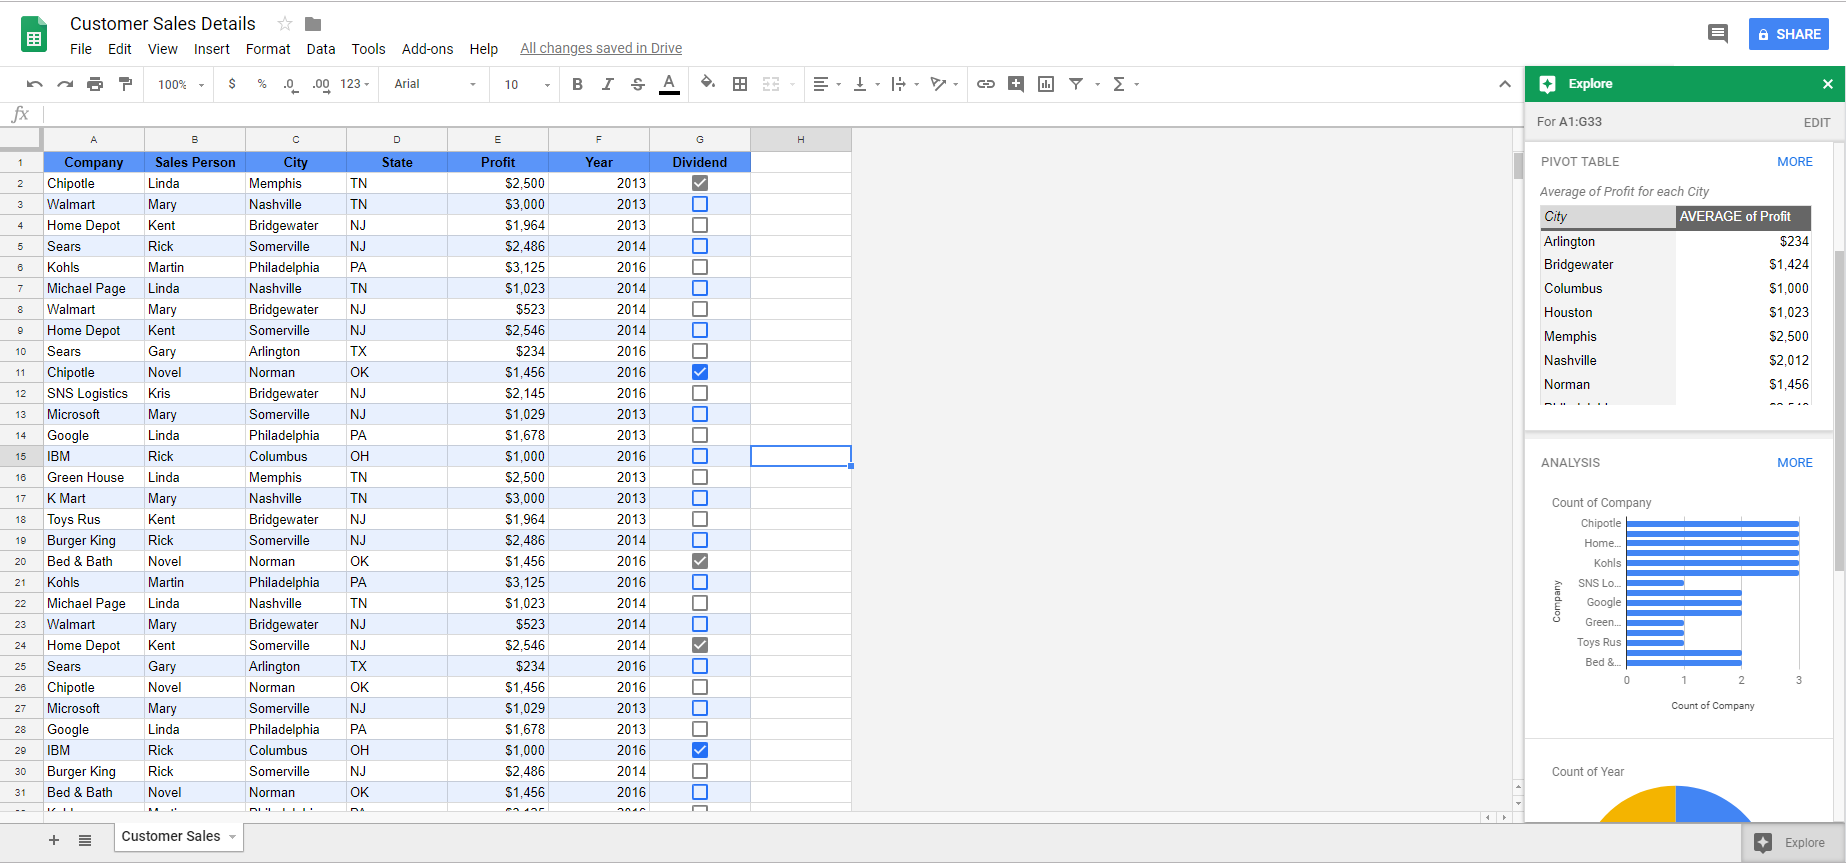Click MORE next to PIVOT TABLE
The image size is (1846, 865).
tap(1795, 162)
